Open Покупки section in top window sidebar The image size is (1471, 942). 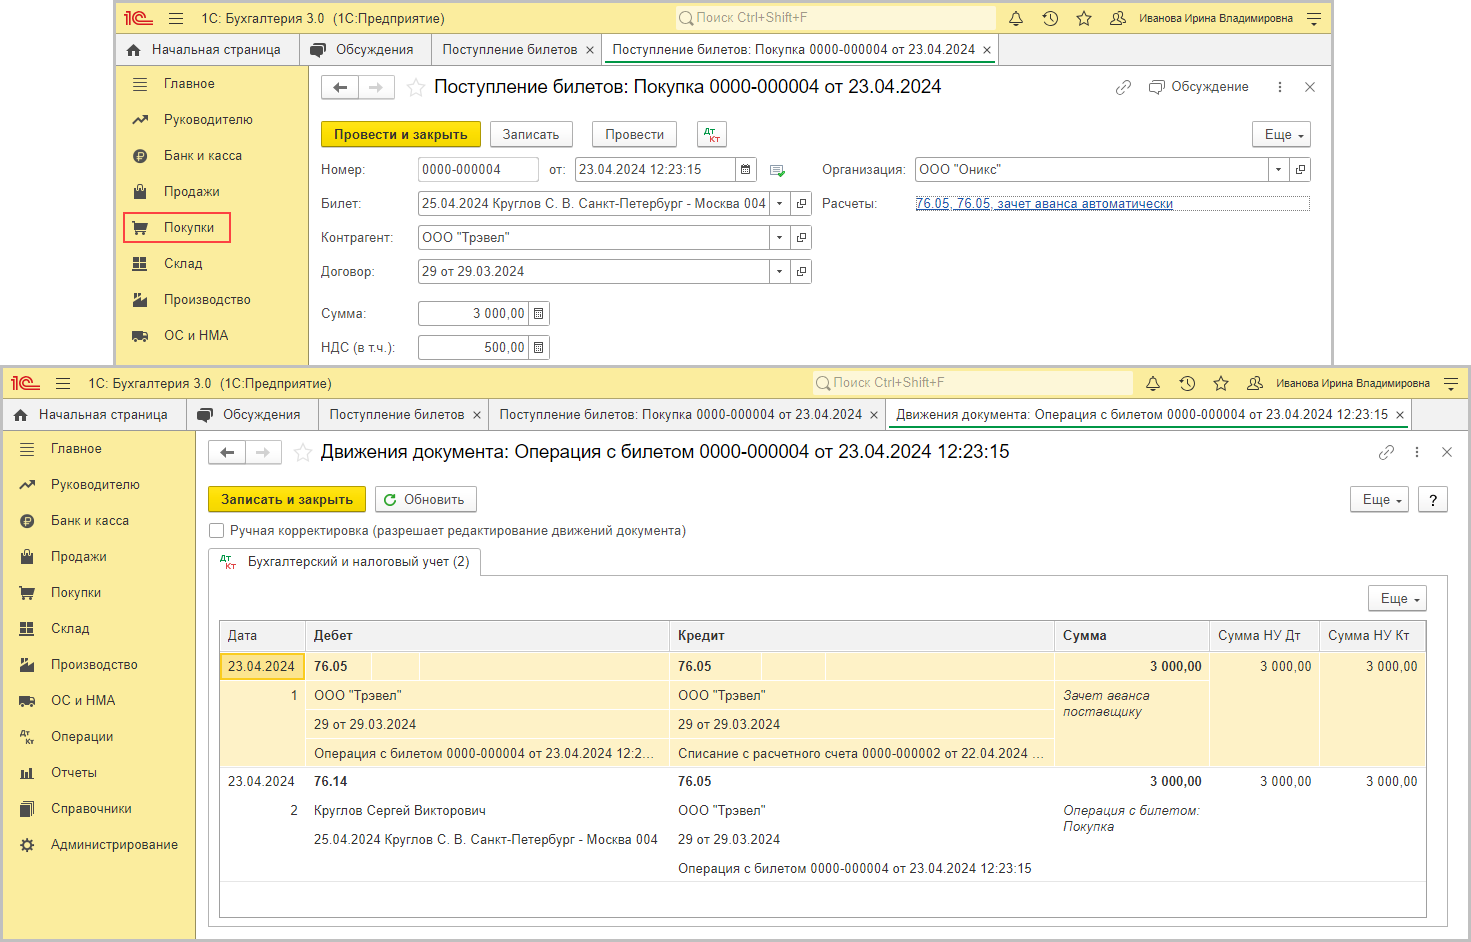(177, 227)
